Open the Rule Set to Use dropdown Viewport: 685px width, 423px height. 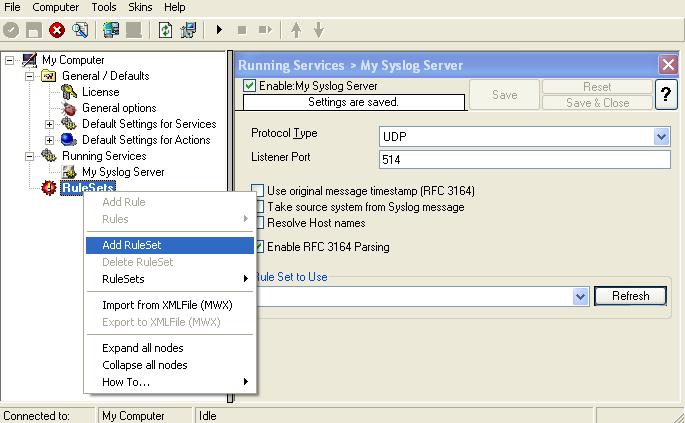(580, 296)
